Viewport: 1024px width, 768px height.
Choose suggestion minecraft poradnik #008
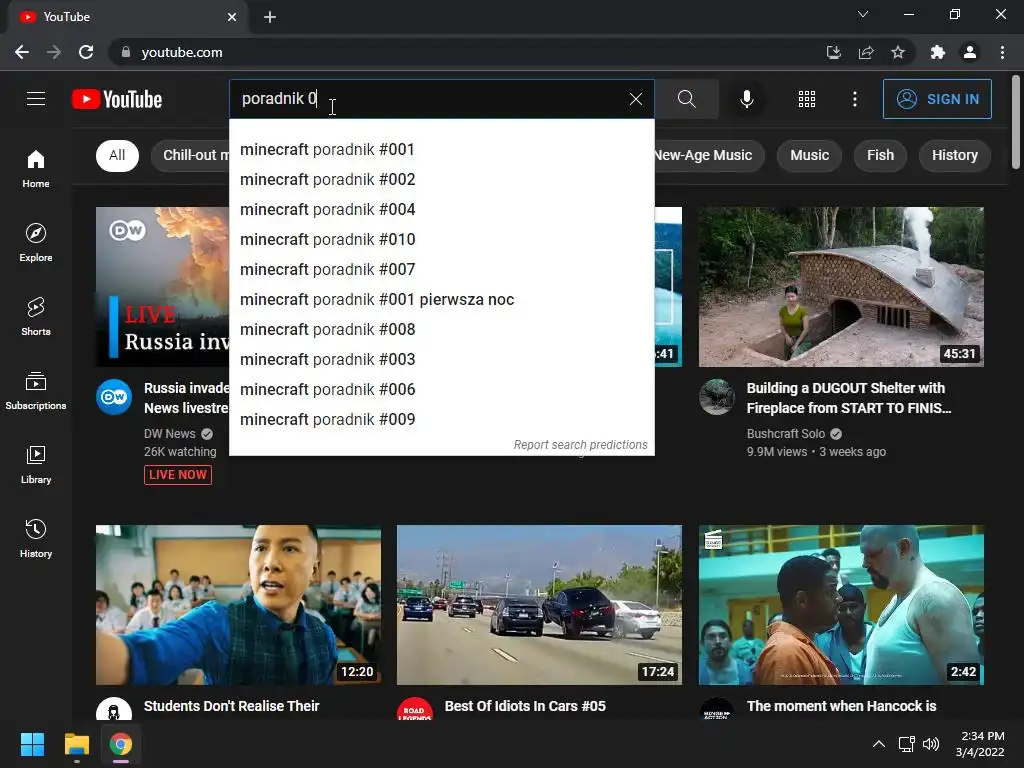(x=441, y=330)
